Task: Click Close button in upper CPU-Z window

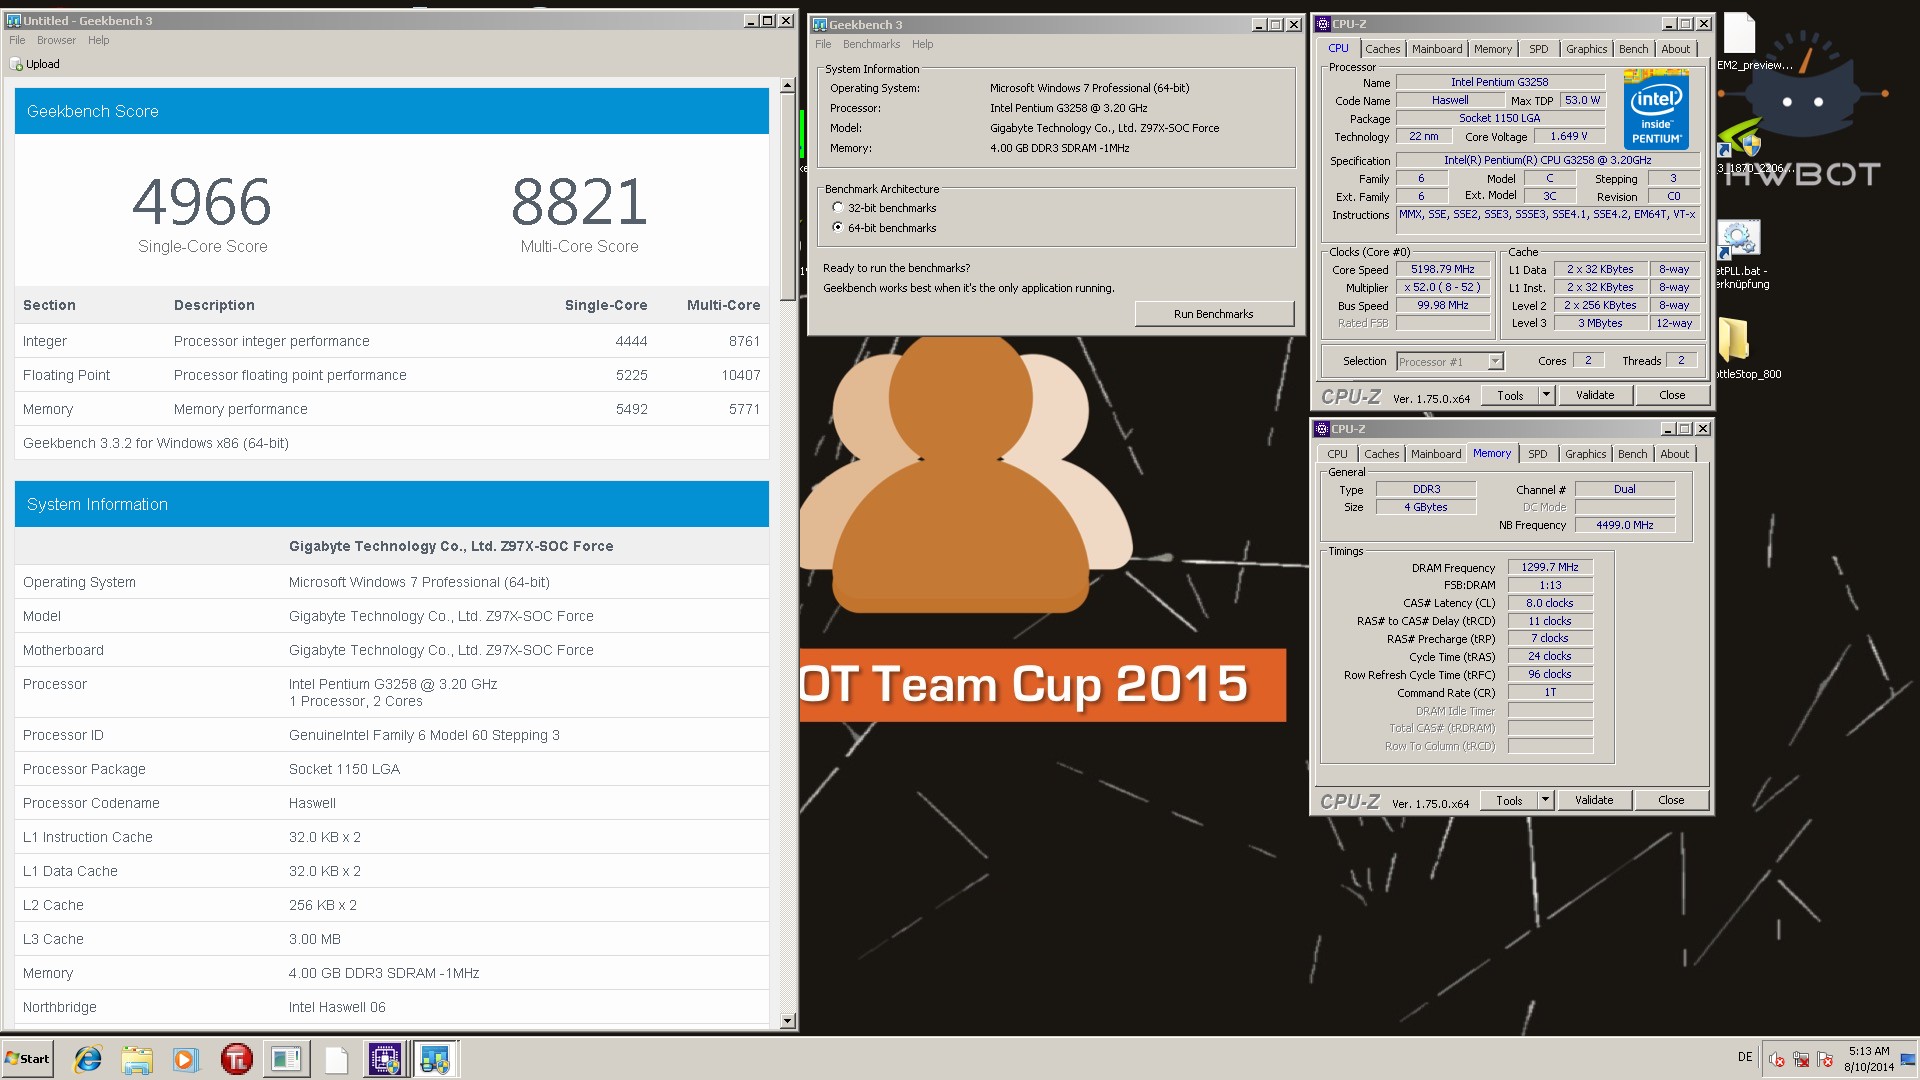Action: click(x=1672, y=395)
